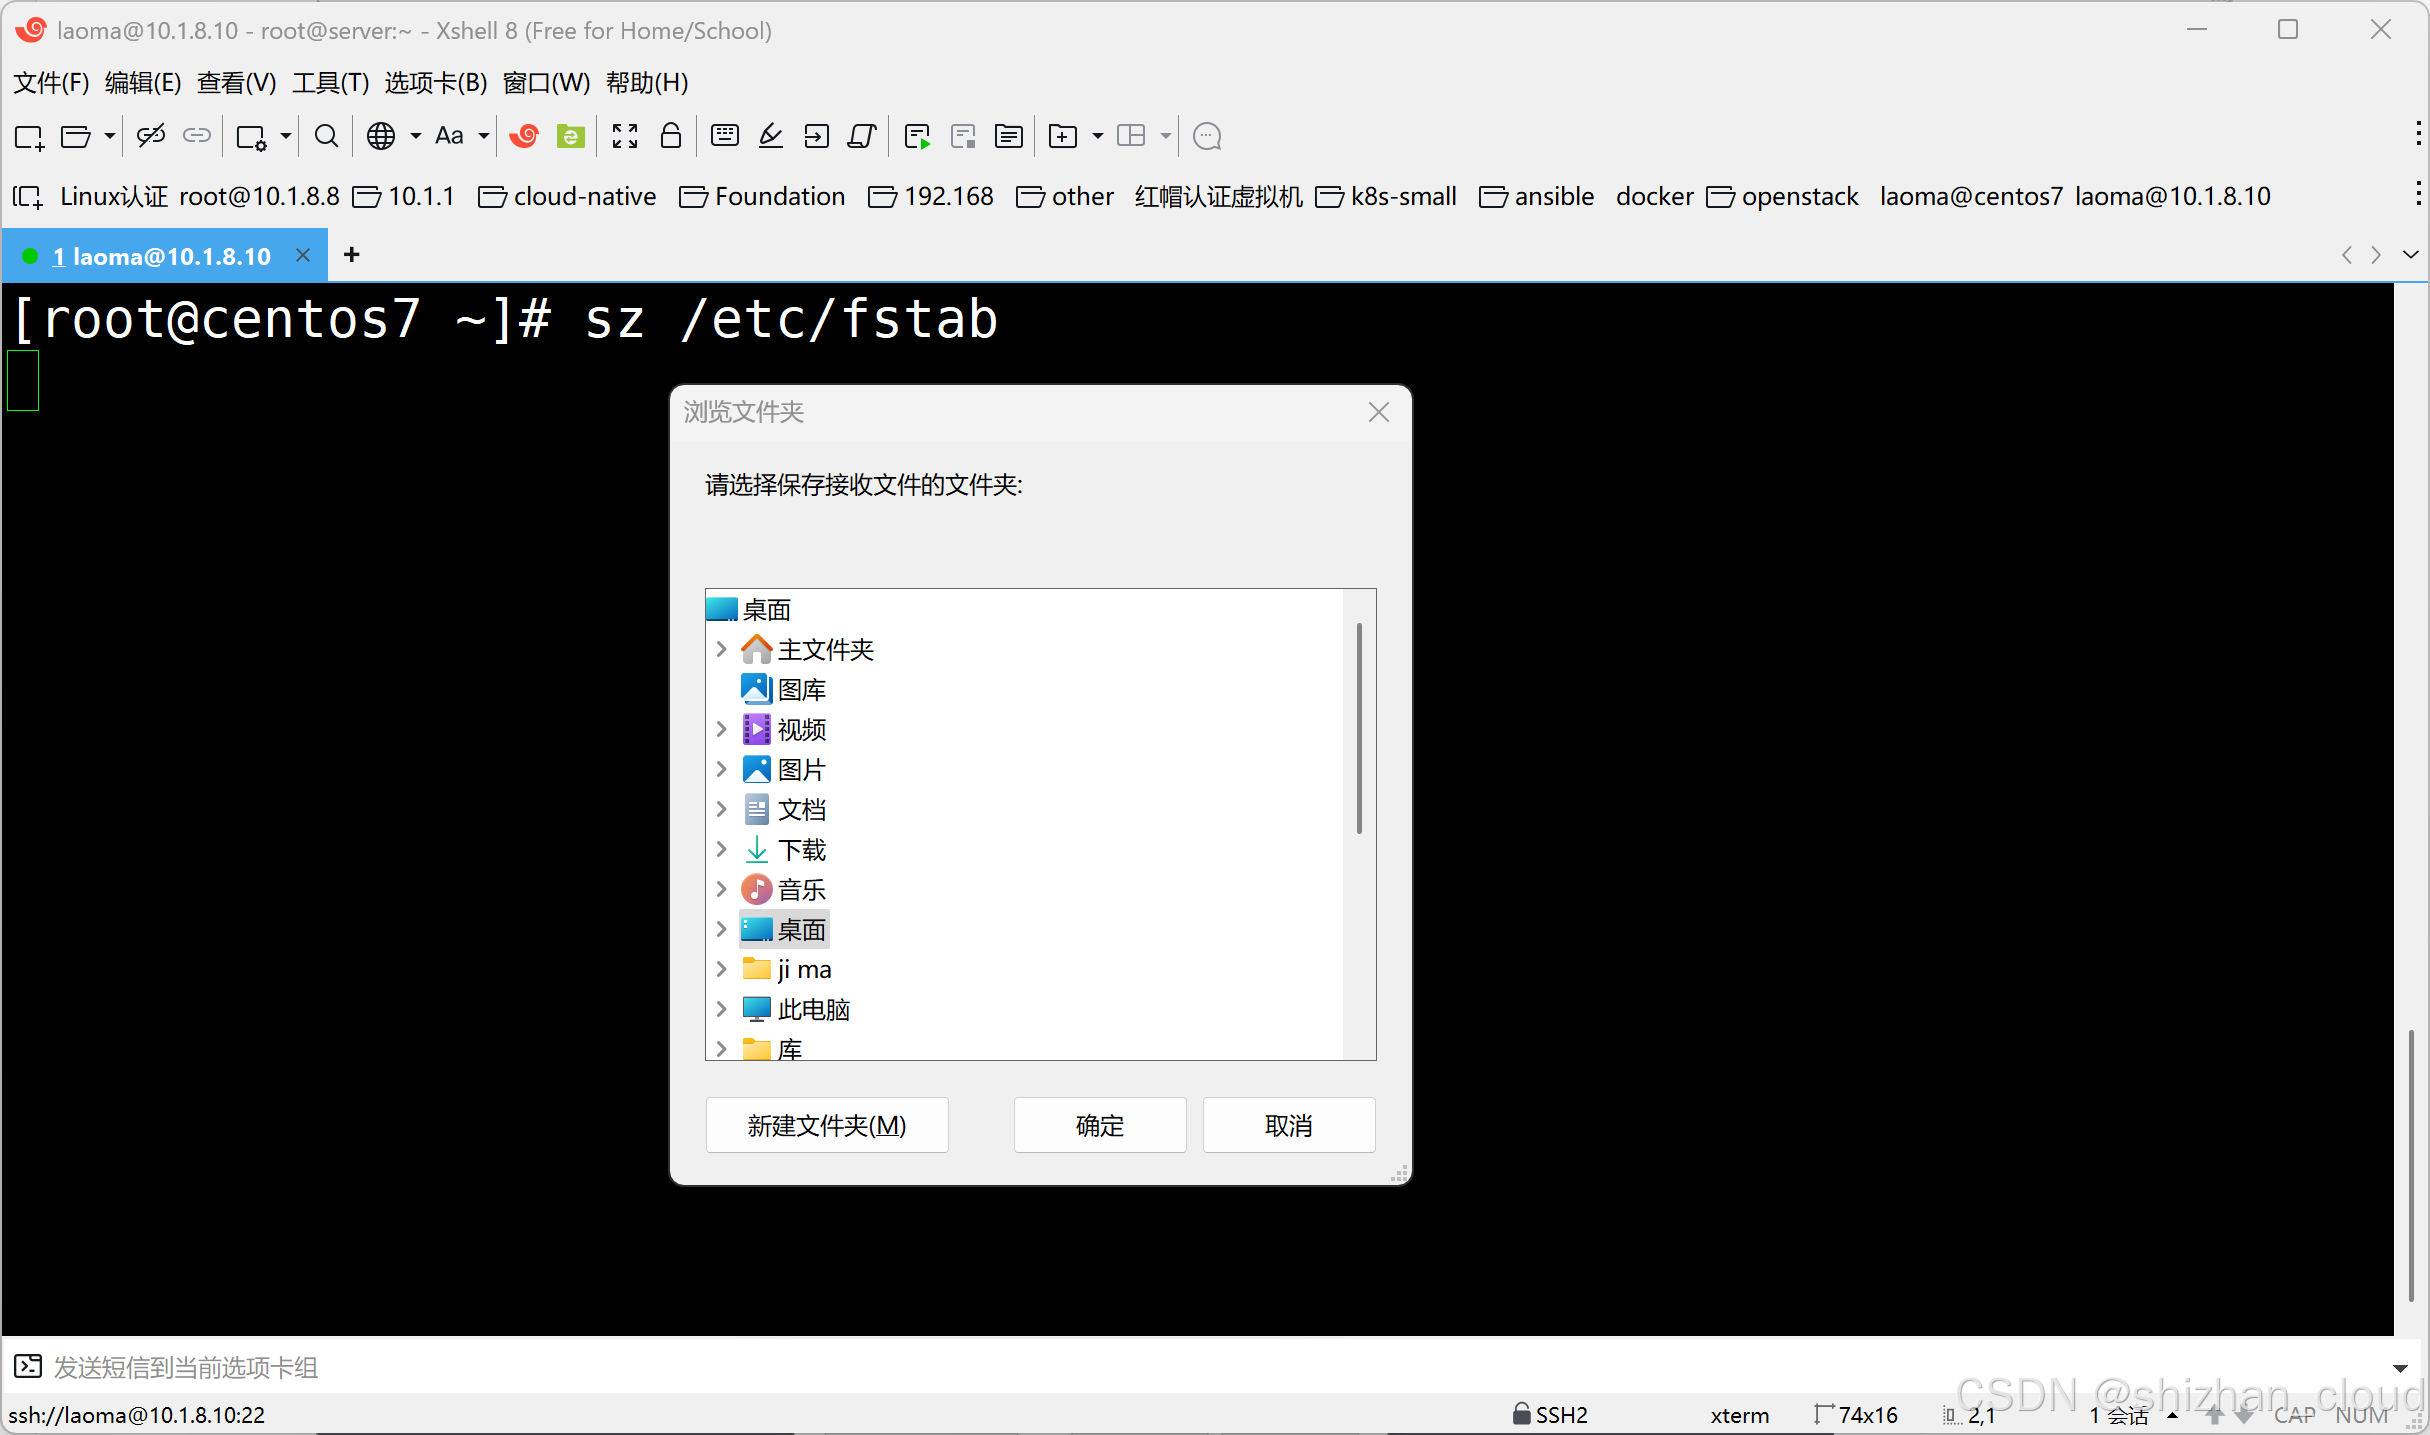The image size is (2430, 1435).
Task: Lock the screen with padlock icon
Action: 670,136
